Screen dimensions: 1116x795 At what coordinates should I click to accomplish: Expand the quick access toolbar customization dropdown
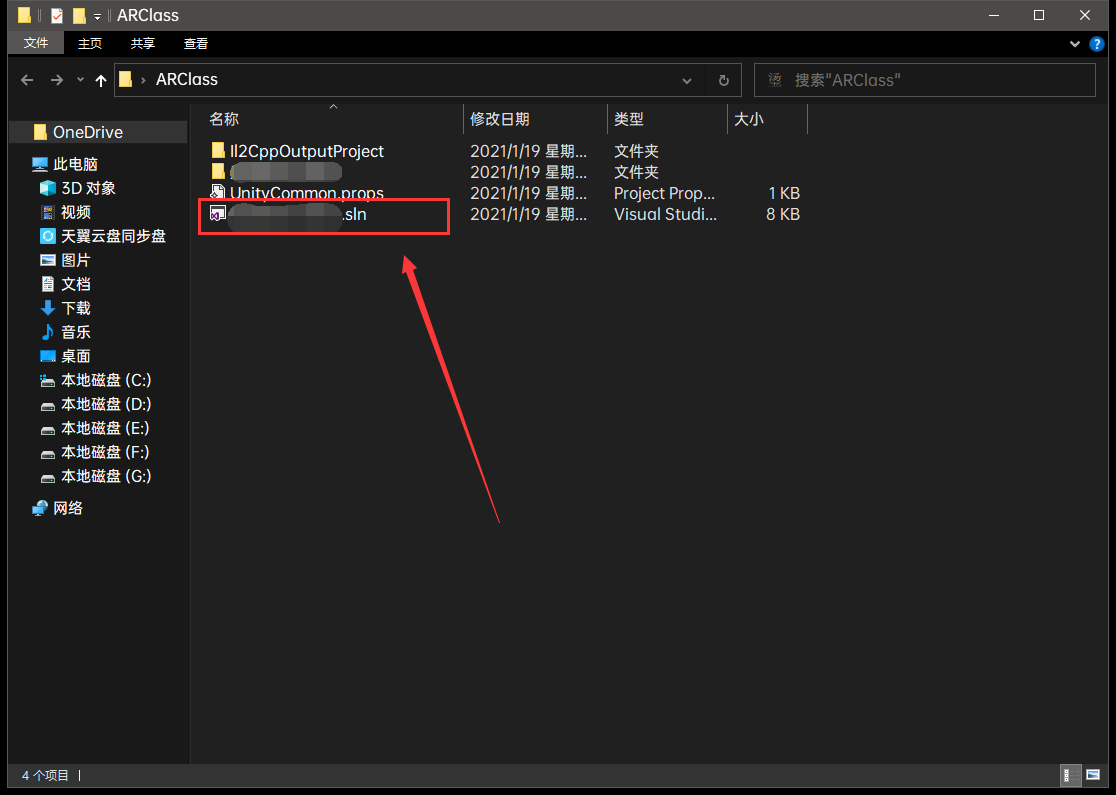point(95,15)
